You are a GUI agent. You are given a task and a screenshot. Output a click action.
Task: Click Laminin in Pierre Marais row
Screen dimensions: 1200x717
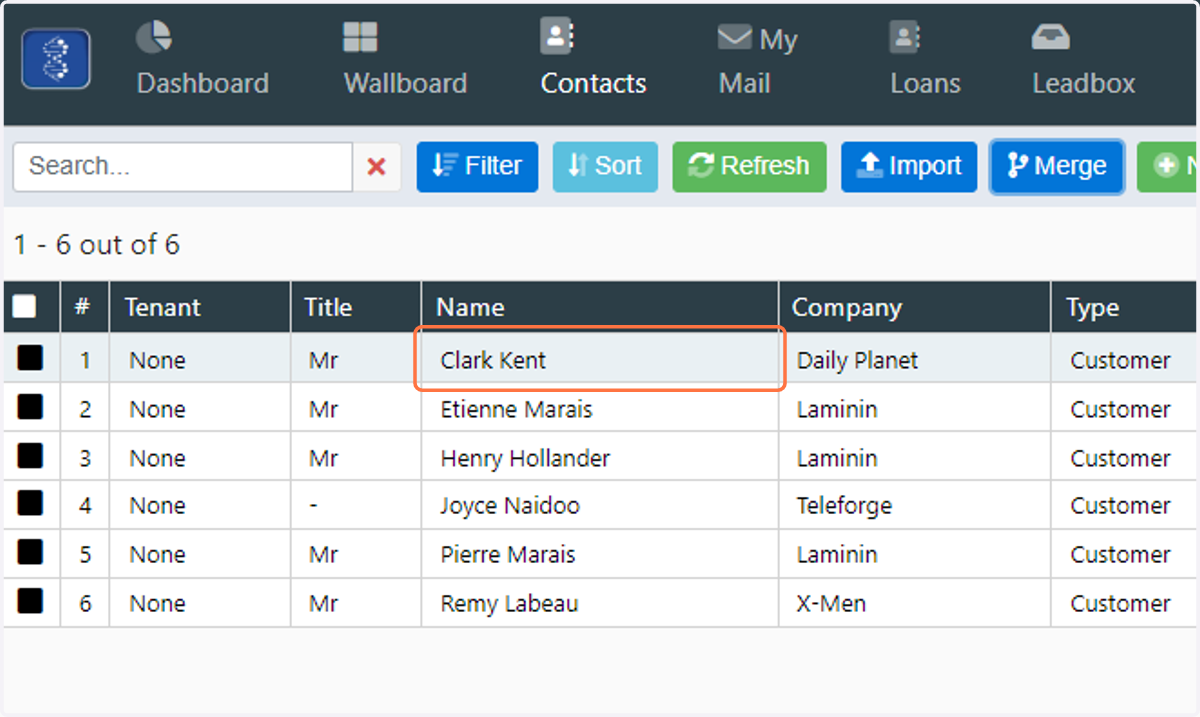[837, 555]
